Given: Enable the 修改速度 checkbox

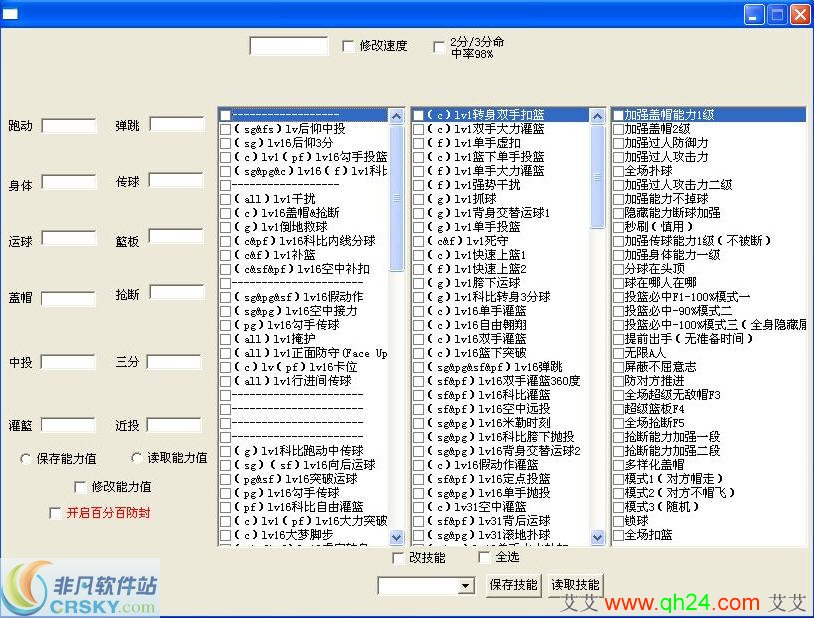Looking at the screenshot, I should [348, 46].
